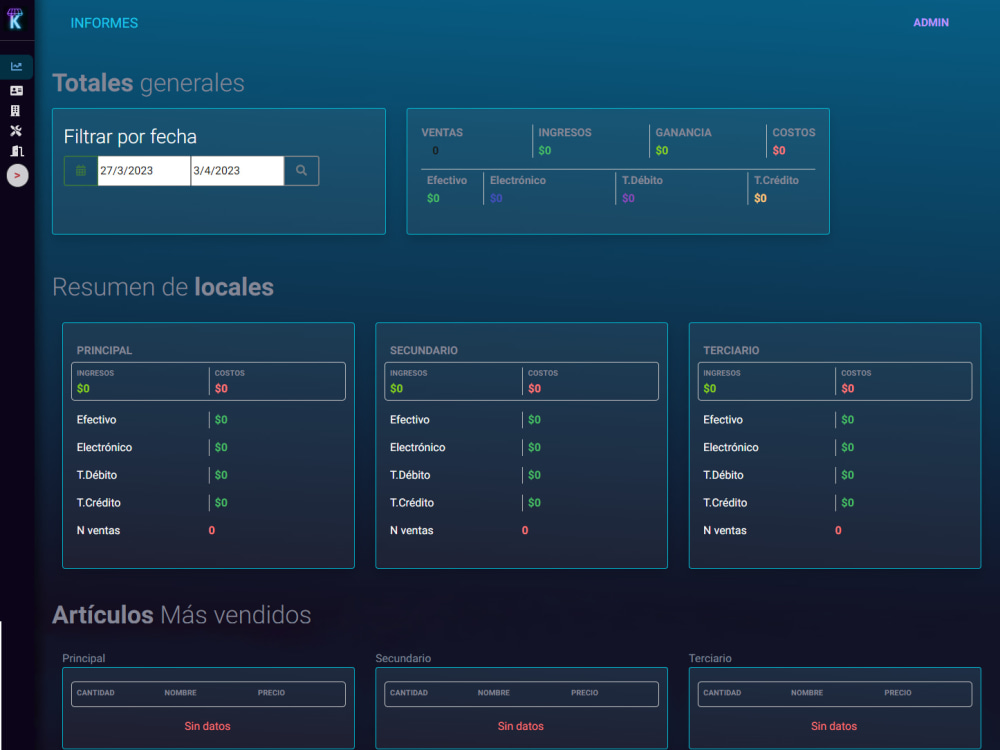Click the COSTOS label in general totals
This screenshot has height=750, width=1000.
[793, 133]
